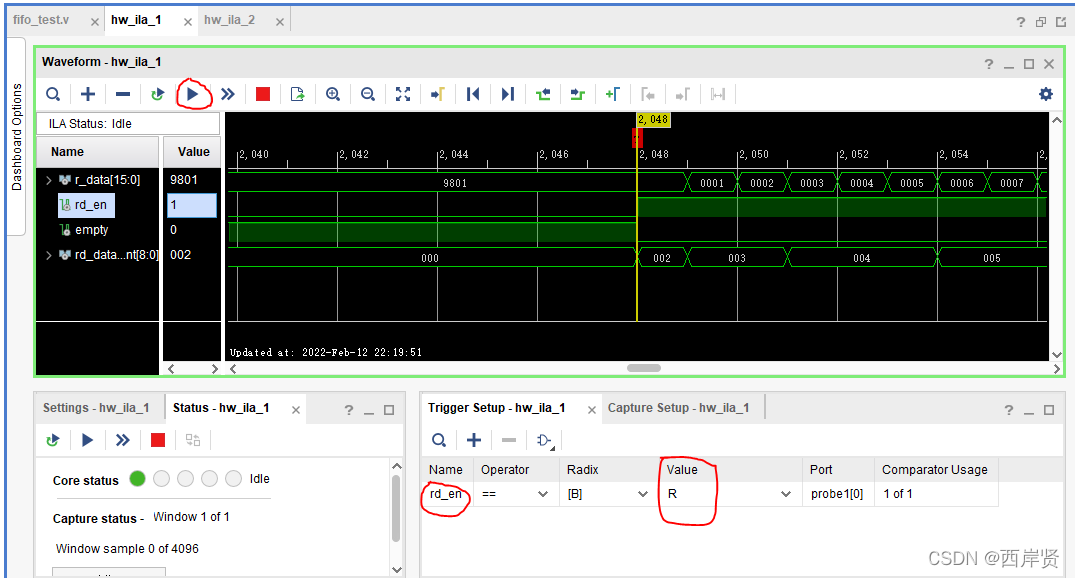
Task: Run trigger immediate in the Status panel
Action: 123,440
